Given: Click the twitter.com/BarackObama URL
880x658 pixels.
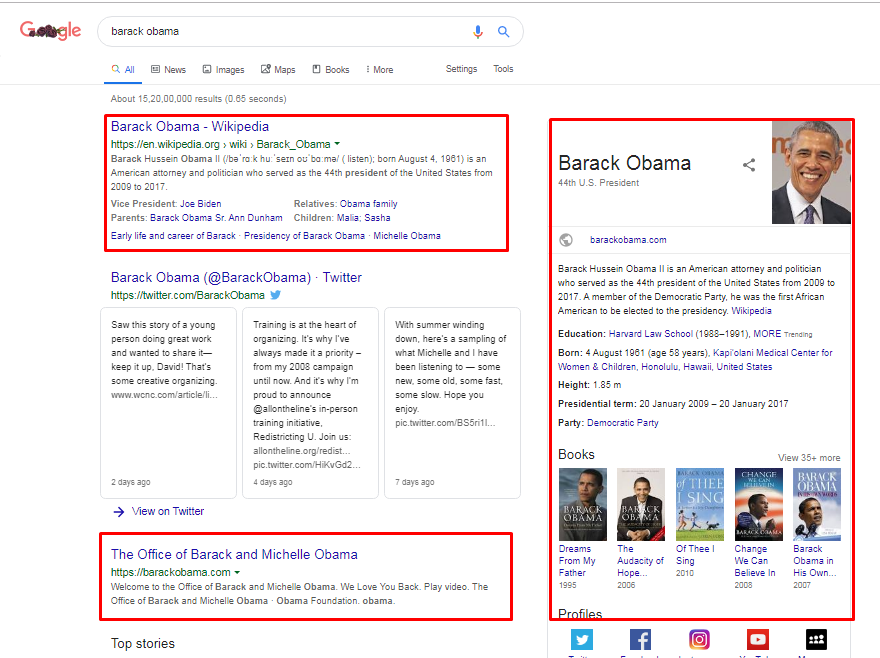Looking at the screenshot, I should tap(187, 295).
